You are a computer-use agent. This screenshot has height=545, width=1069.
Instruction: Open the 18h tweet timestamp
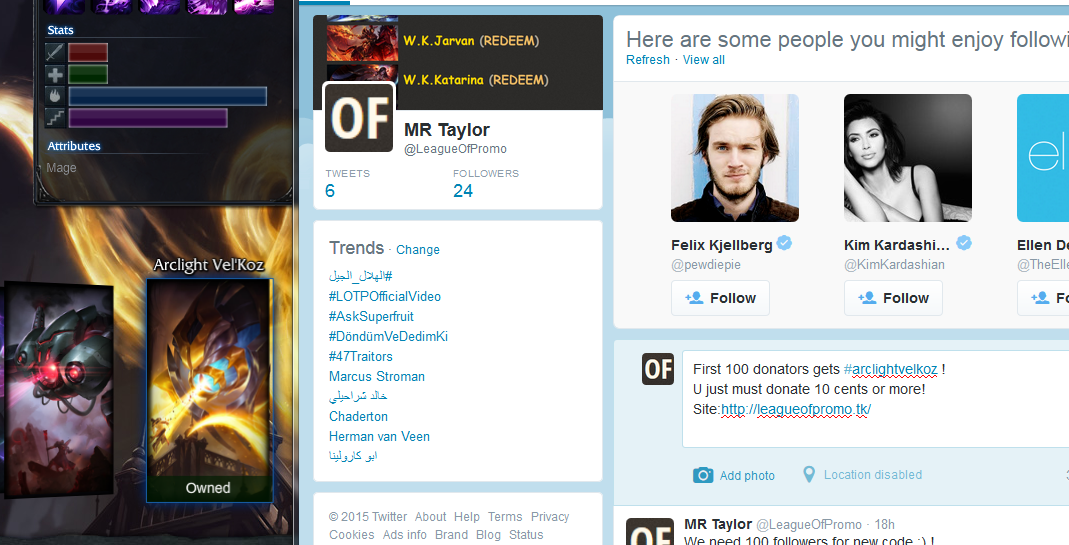click(x=884, y=525)
